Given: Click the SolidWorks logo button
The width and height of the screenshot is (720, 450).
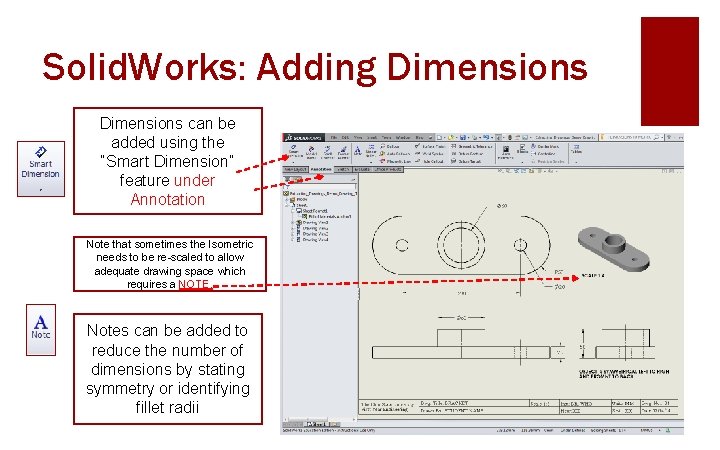Looking at the screenshot, I should (304, 137).
